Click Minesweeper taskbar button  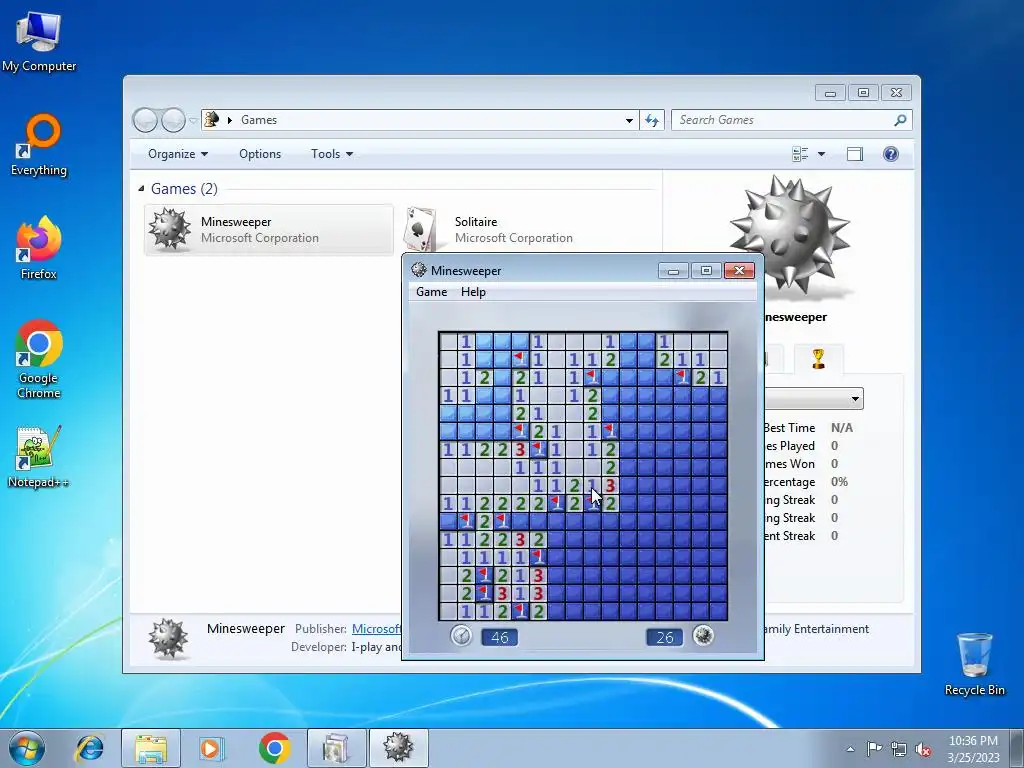click(399, 748)
